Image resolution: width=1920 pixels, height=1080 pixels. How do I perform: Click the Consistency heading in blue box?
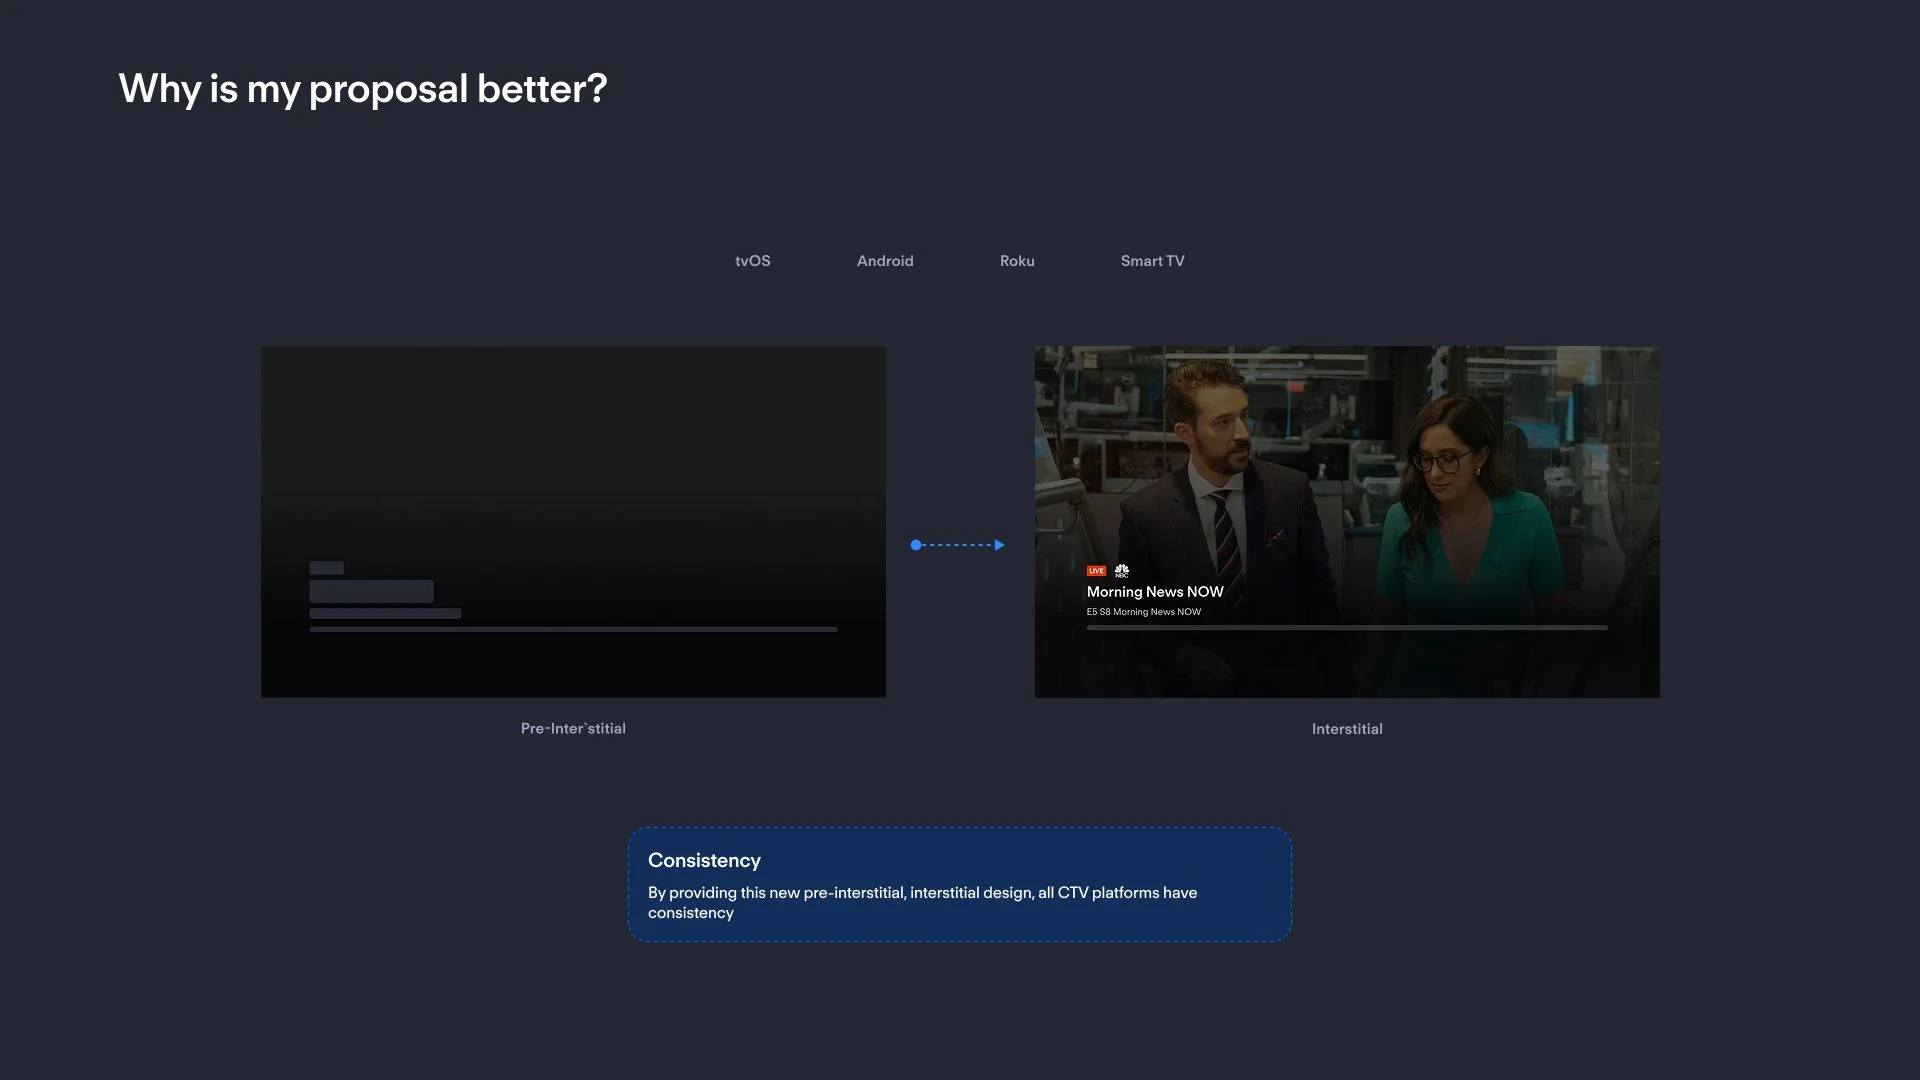pyautogui.click(x=704, y=861)
